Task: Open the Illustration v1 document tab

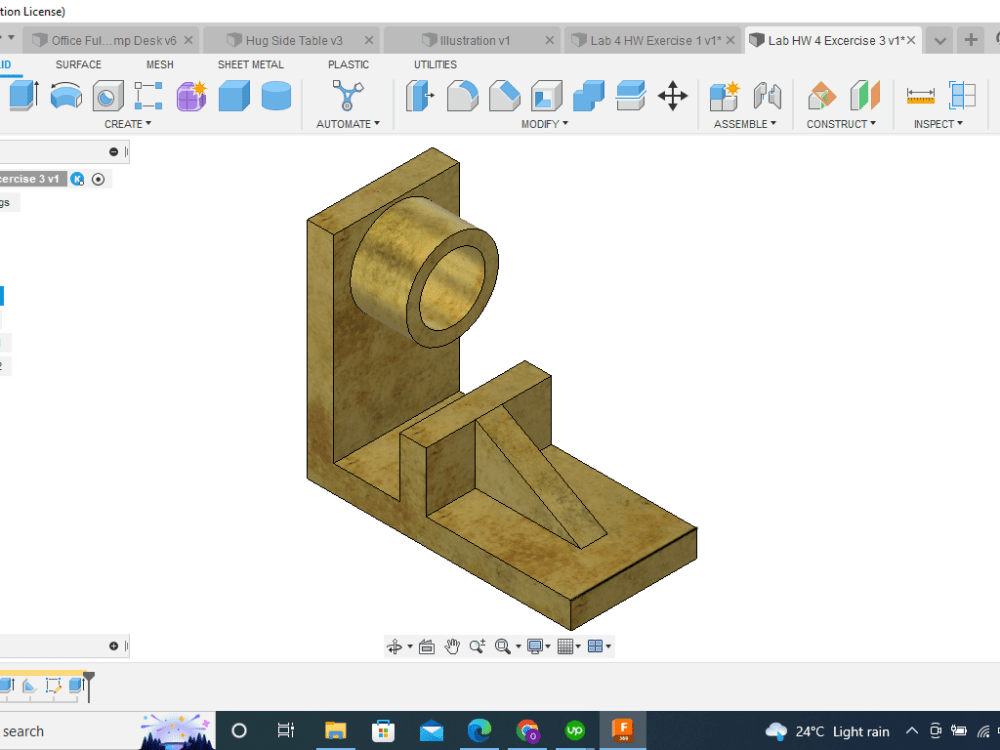Action: coord(474,40)
